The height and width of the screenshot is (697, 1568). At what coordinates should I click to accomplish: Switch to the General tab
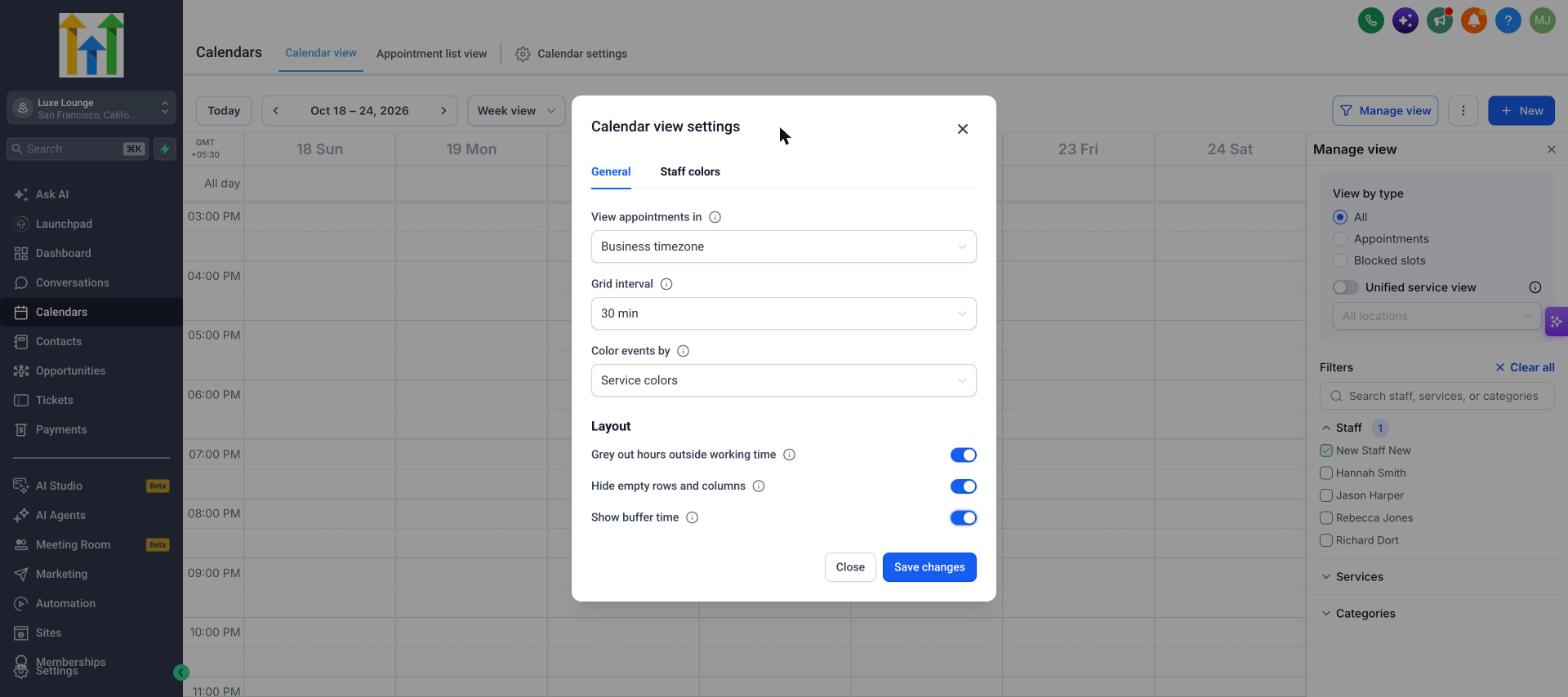pyautogui.click(x=611, y=172)
